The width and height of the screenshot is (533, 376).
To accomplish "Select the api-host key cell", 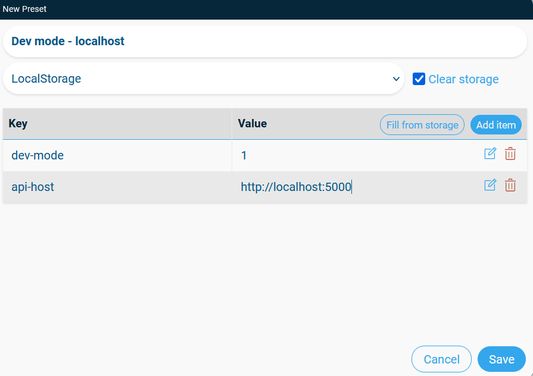I will [117, 187].
